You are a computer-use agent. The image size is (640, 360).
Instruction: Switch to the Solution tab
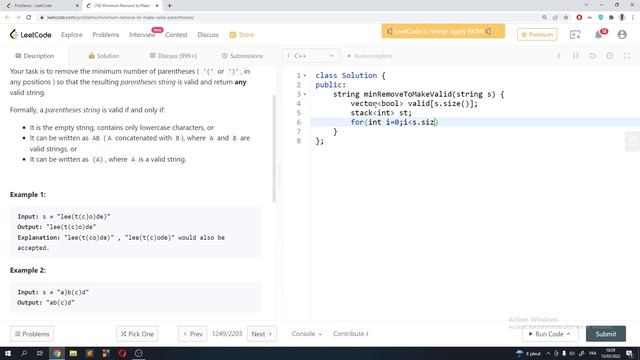[104, 56]
